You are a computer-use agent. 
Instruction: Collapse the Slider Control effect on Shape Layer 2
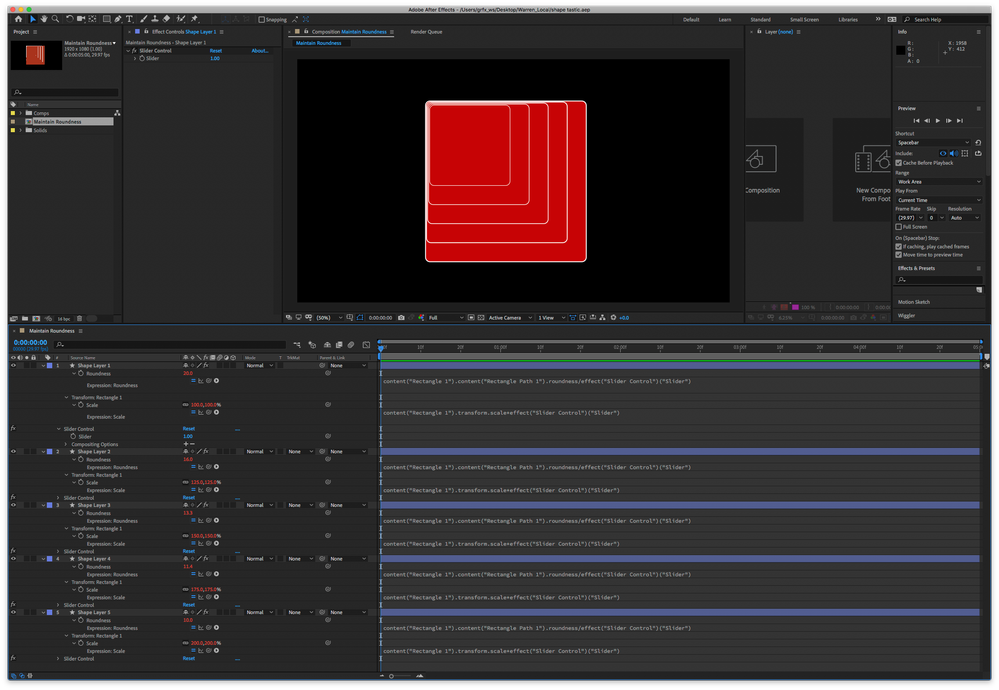59,497
